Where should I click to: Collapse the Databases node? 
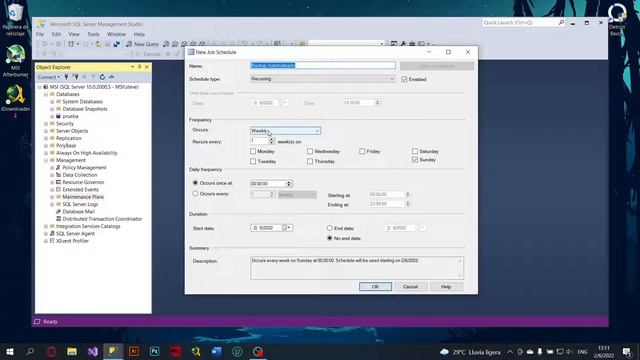coord(46,94)
